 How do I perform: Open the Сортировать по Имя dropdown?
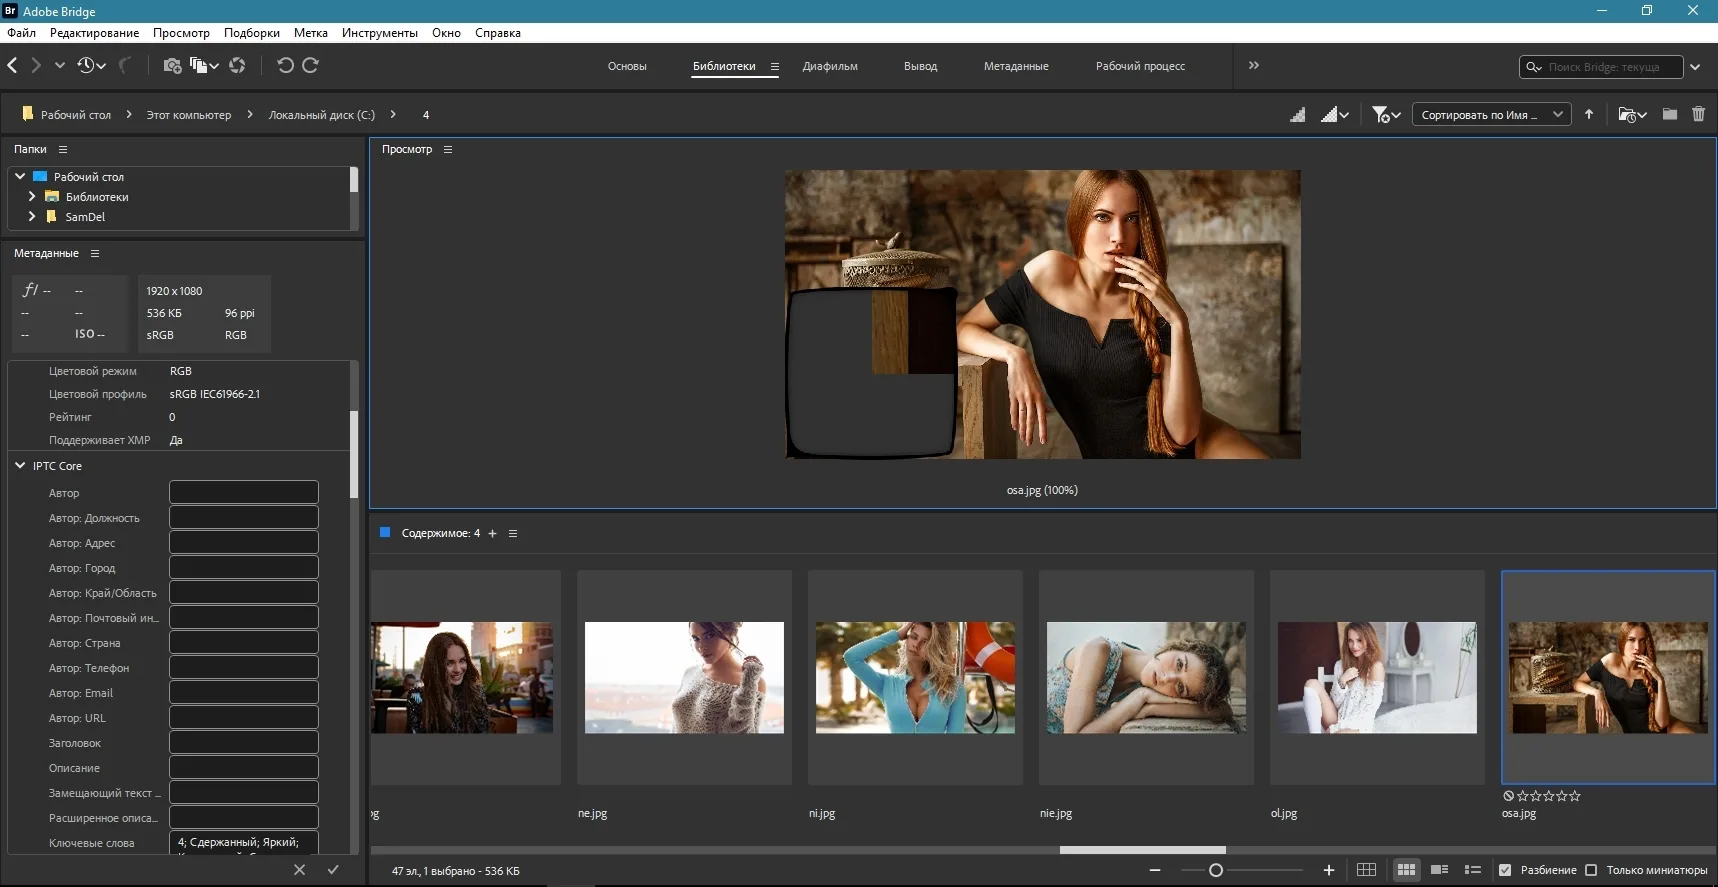click(1490, 115)
